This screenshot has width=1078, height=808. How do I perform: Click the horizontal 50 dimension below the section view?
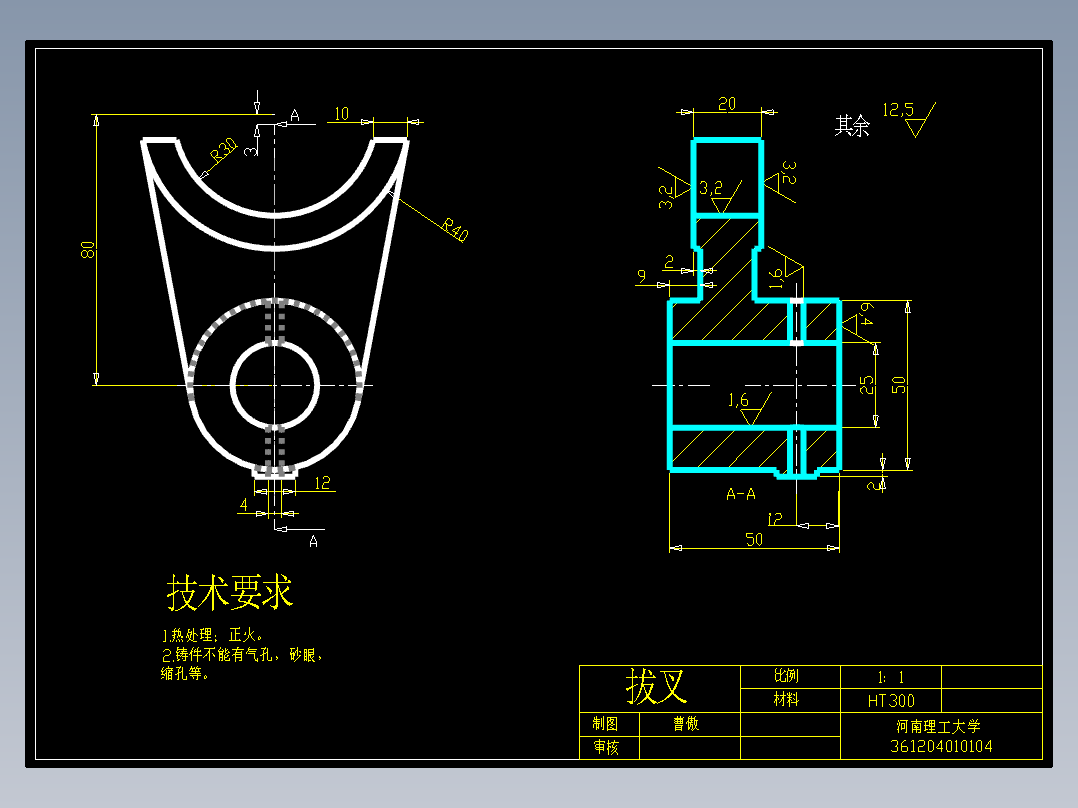(x=754, y=539)
